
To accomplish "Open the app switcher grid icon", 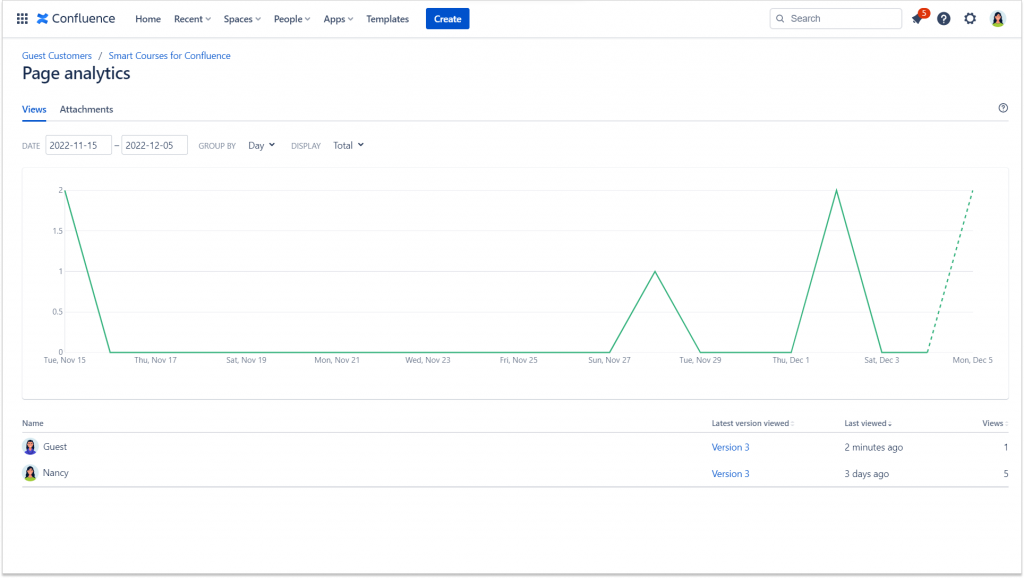I will tap(23, 17).
